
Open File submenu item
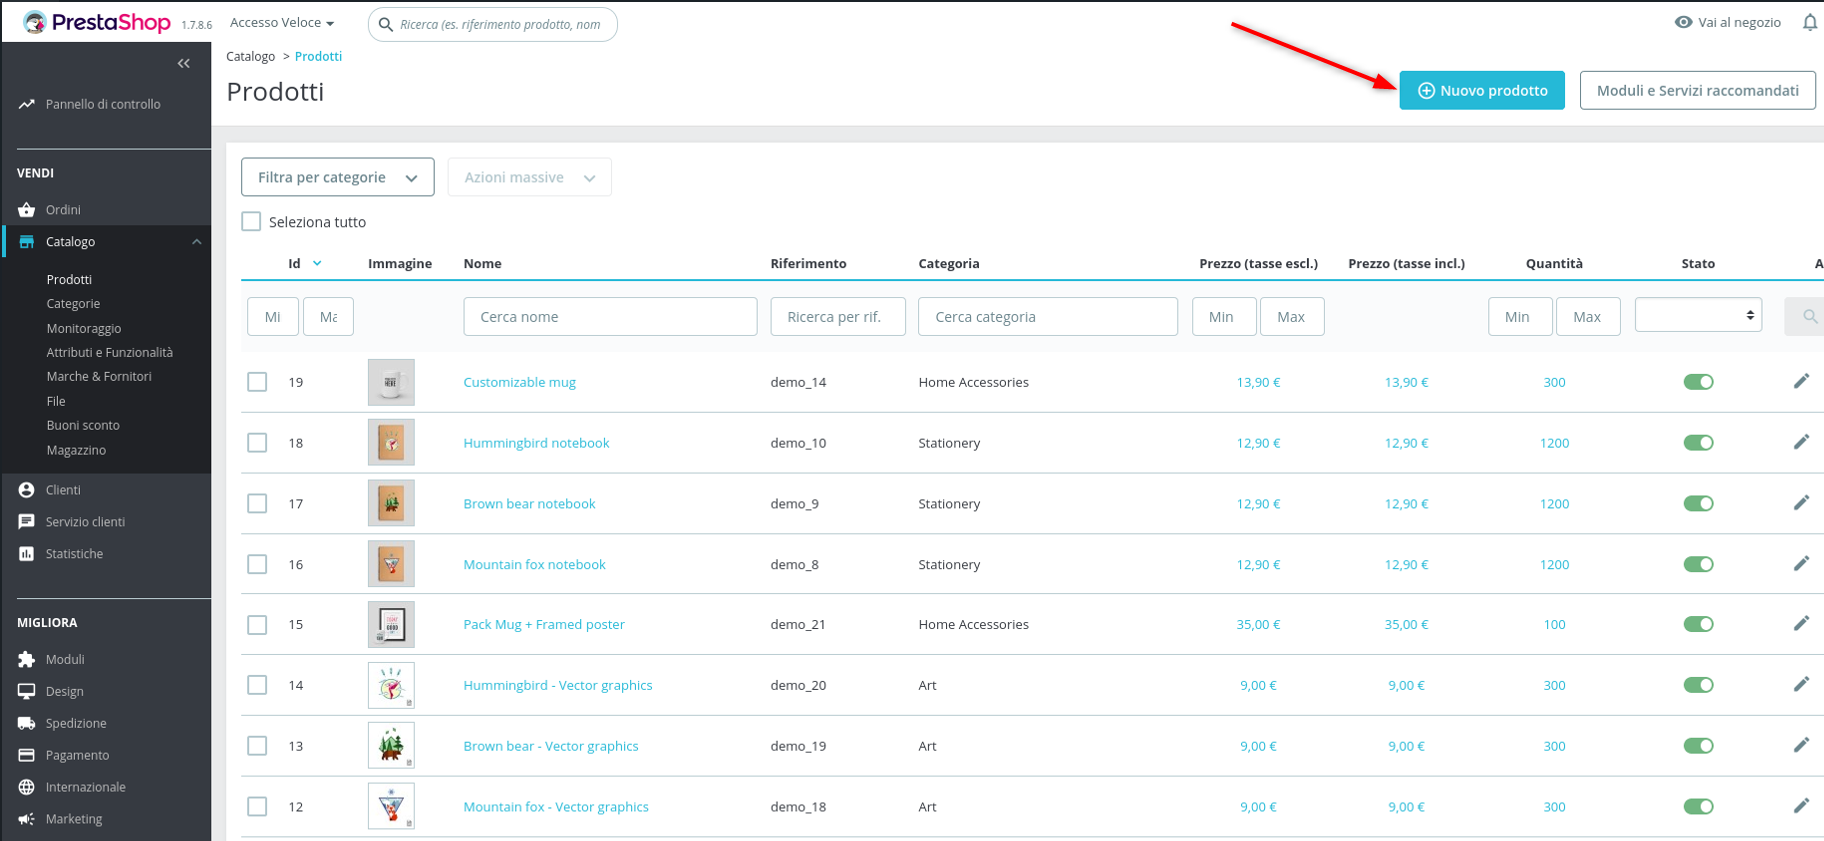pos(56,402)
